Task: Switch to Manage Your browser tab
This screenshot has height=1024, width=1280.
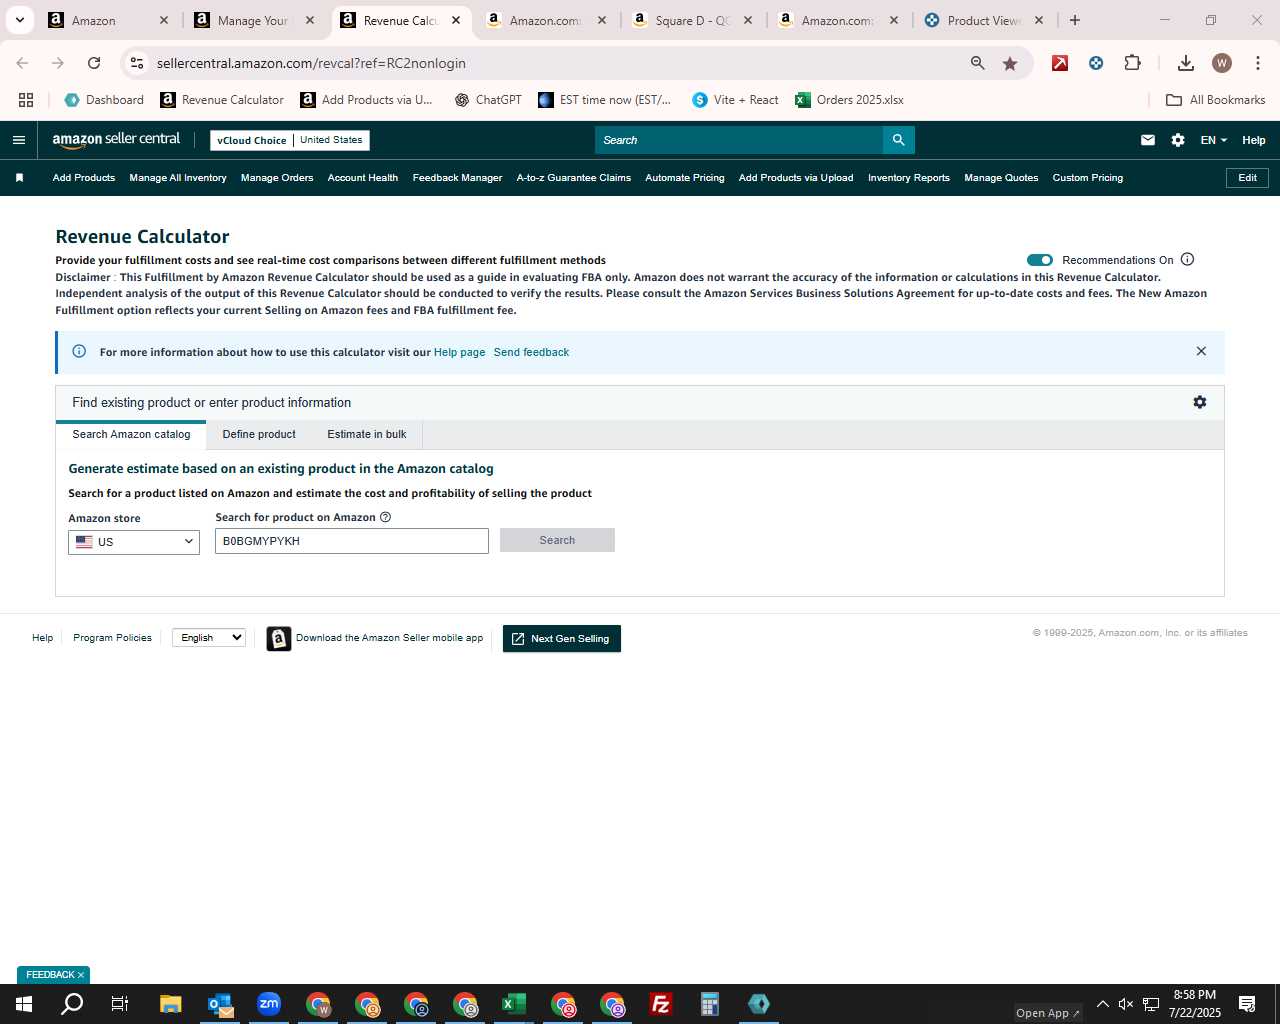Action: (x=253, y=20)
